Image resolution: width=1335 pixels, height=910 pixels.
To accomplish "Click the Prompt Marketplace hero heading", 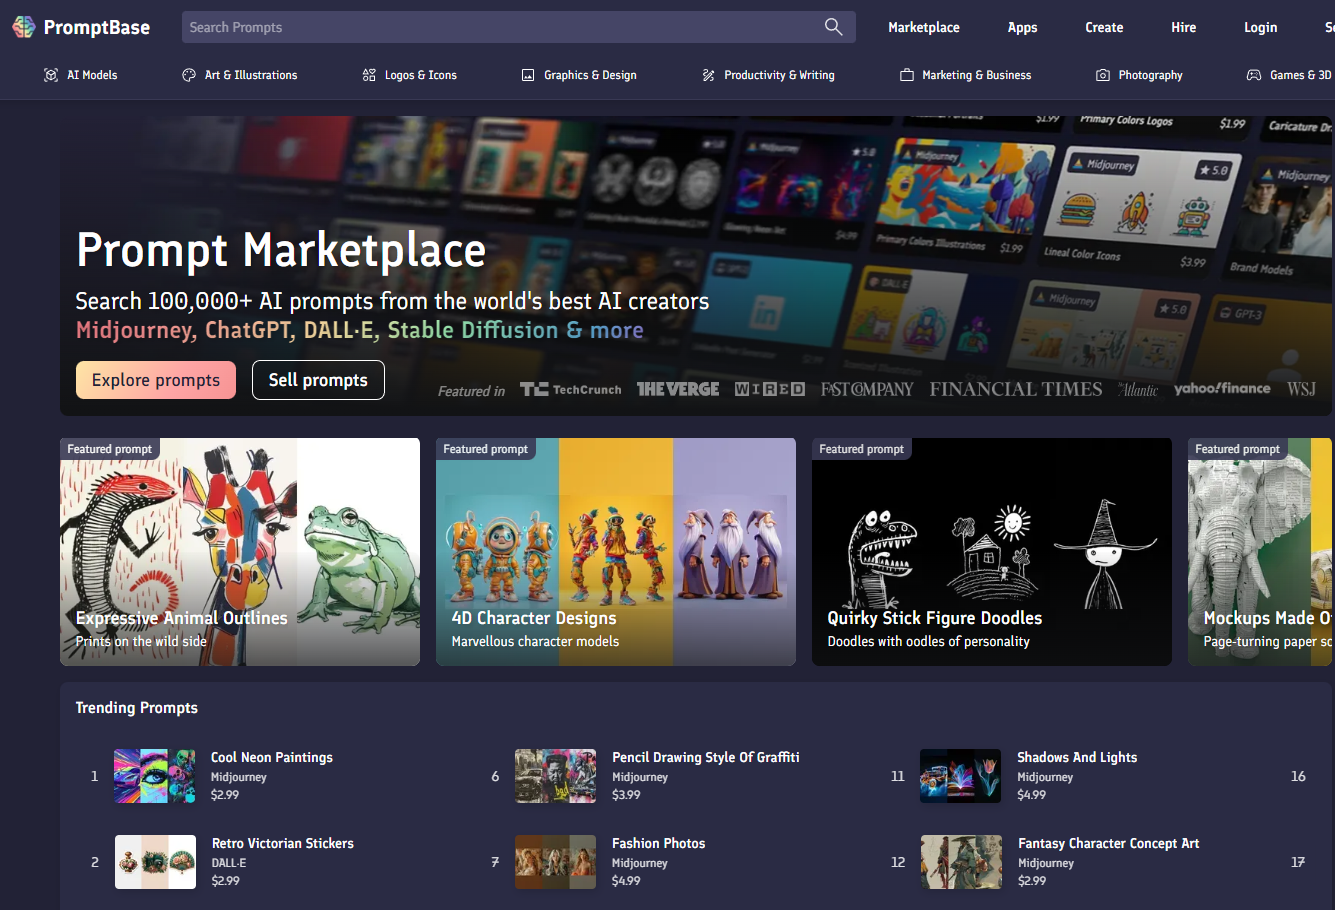I will click(281, 250).
